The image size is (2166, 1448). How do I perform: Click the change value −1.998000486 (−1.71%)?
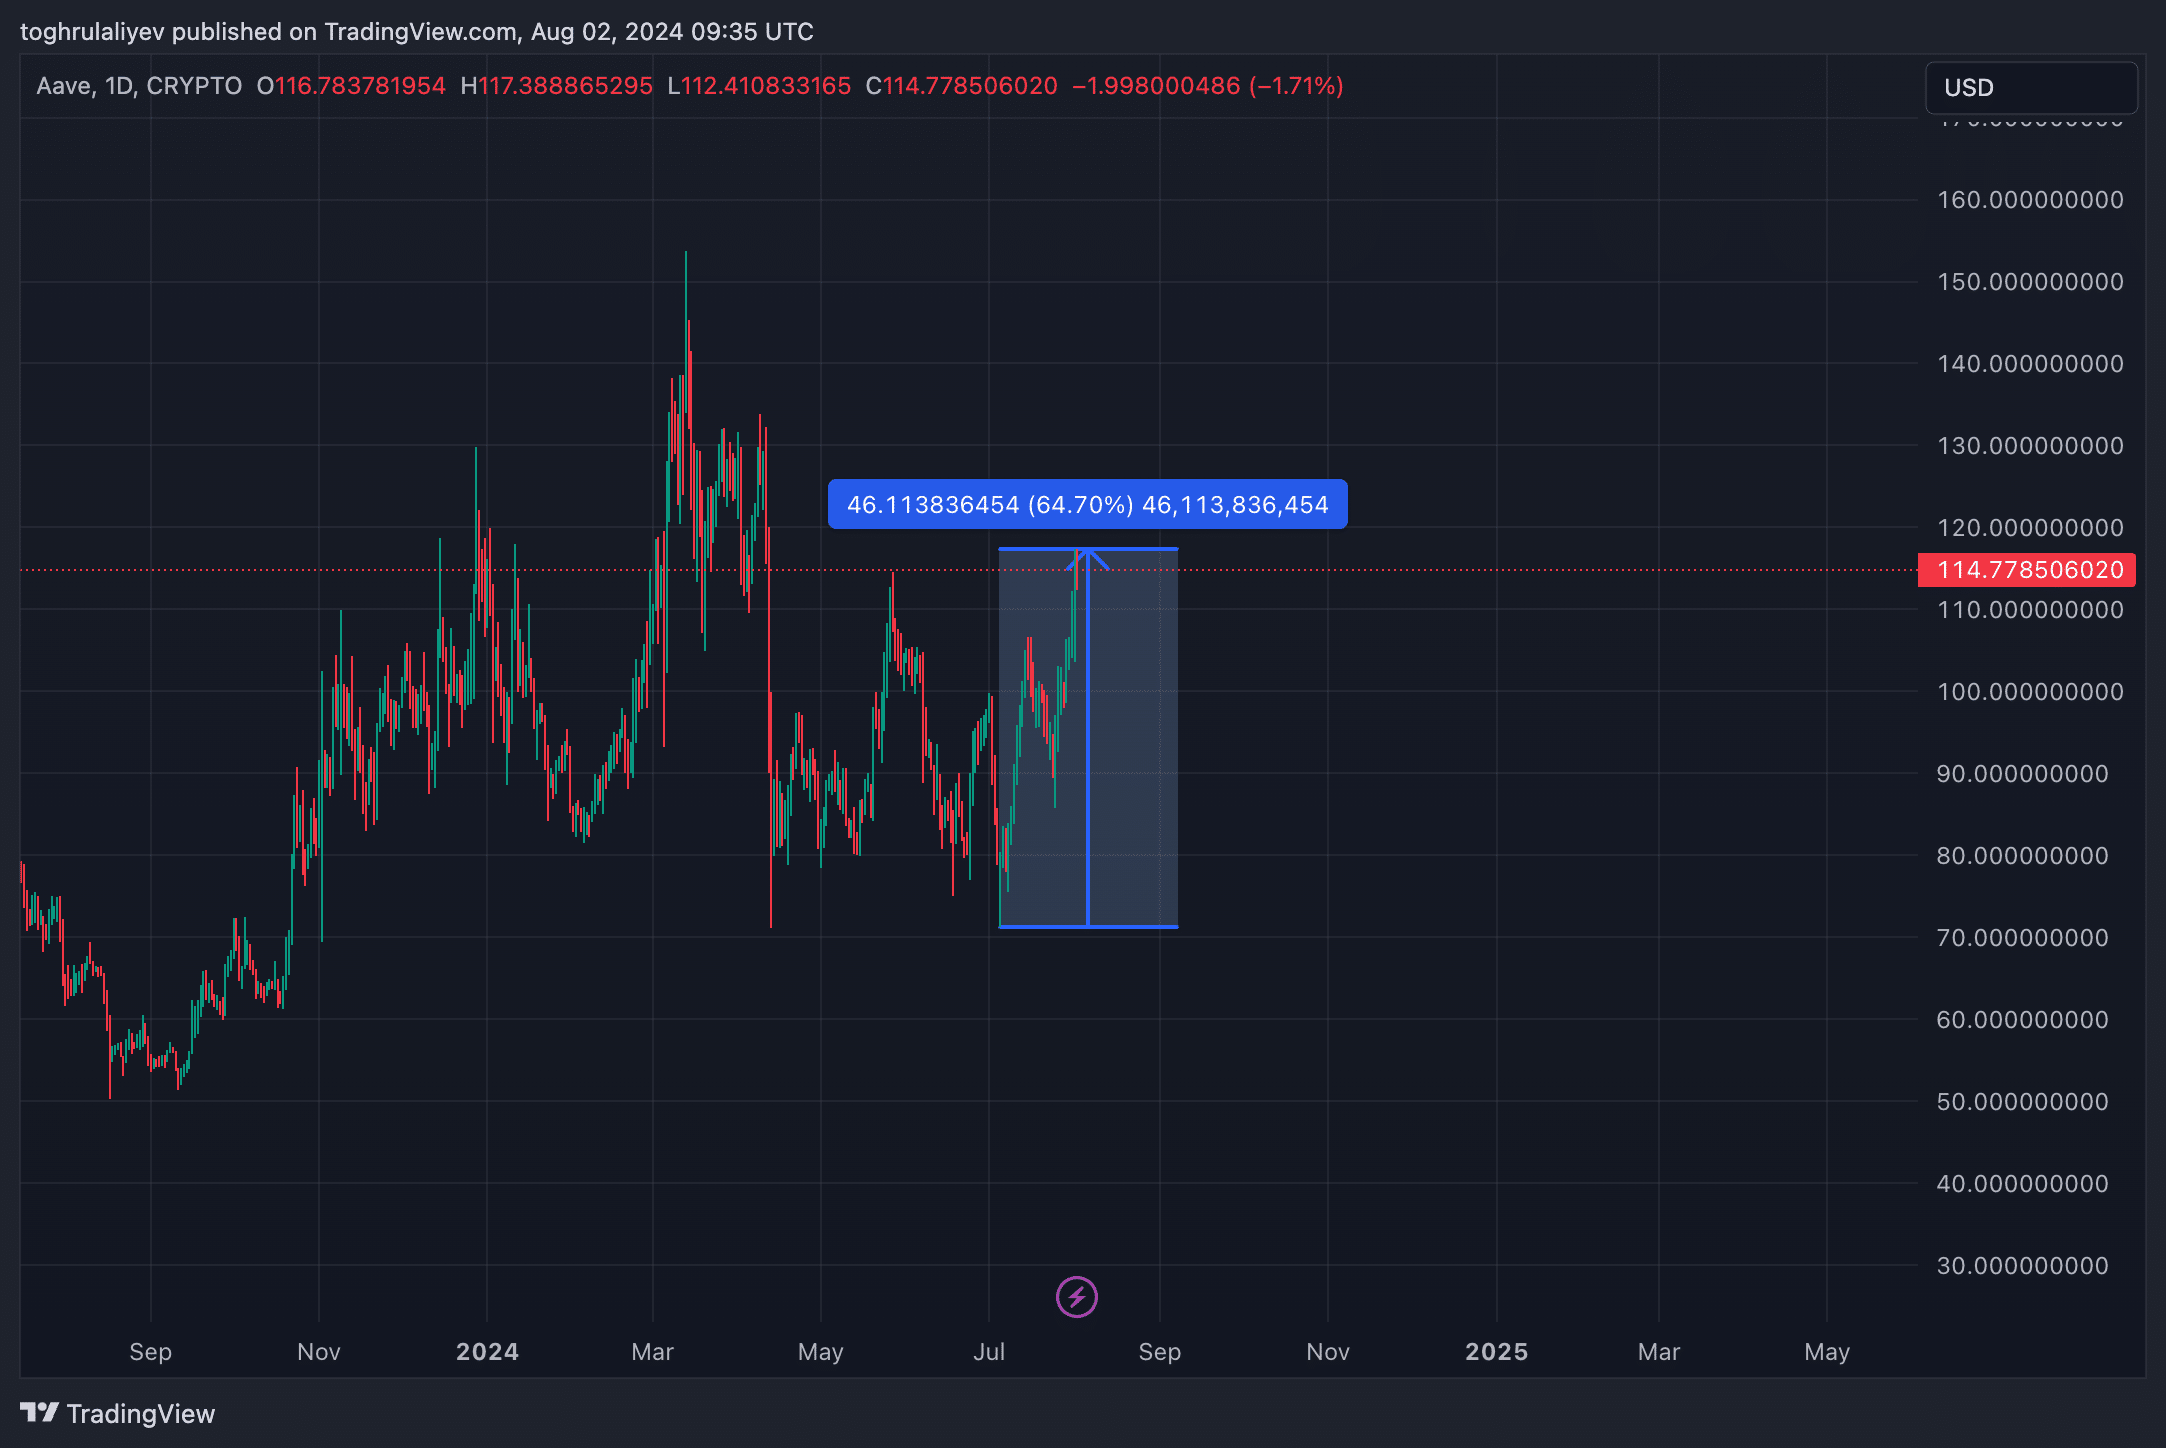click(1208, 86)
